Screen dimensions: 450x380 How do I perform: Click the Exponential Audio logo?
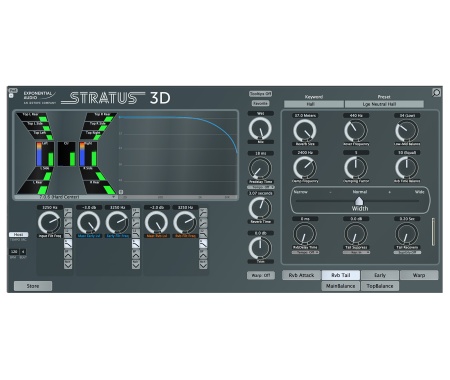pyautogui.click(x=40, y=97)
